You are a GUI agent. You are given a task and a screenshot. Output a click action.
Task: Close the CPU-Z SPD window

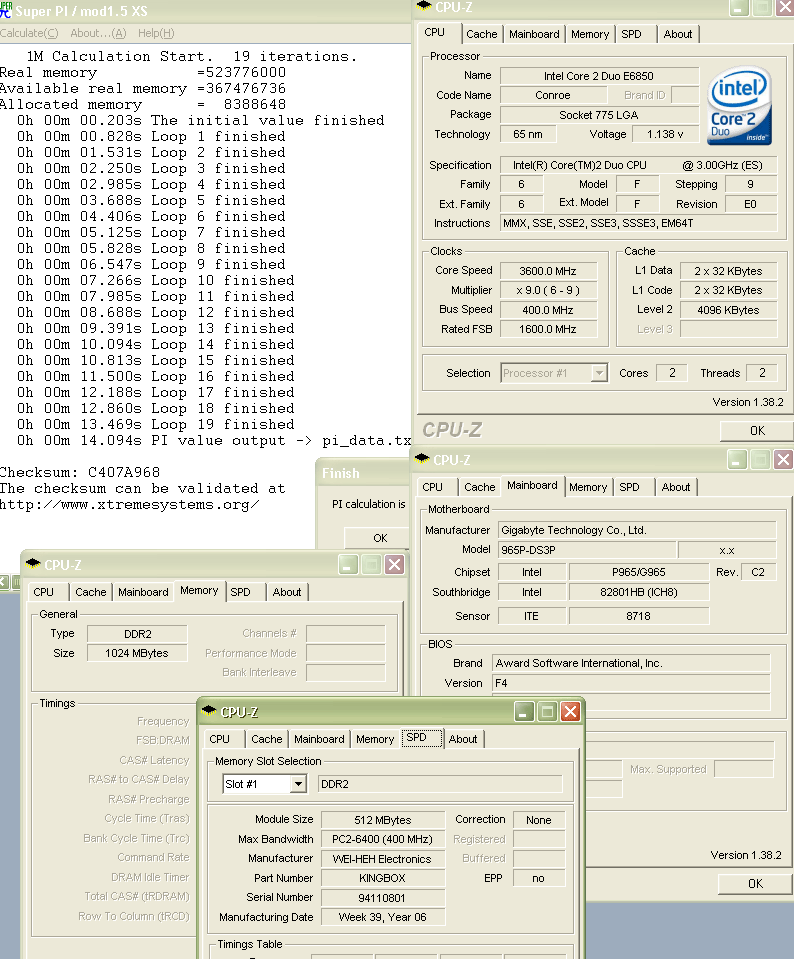570,711
